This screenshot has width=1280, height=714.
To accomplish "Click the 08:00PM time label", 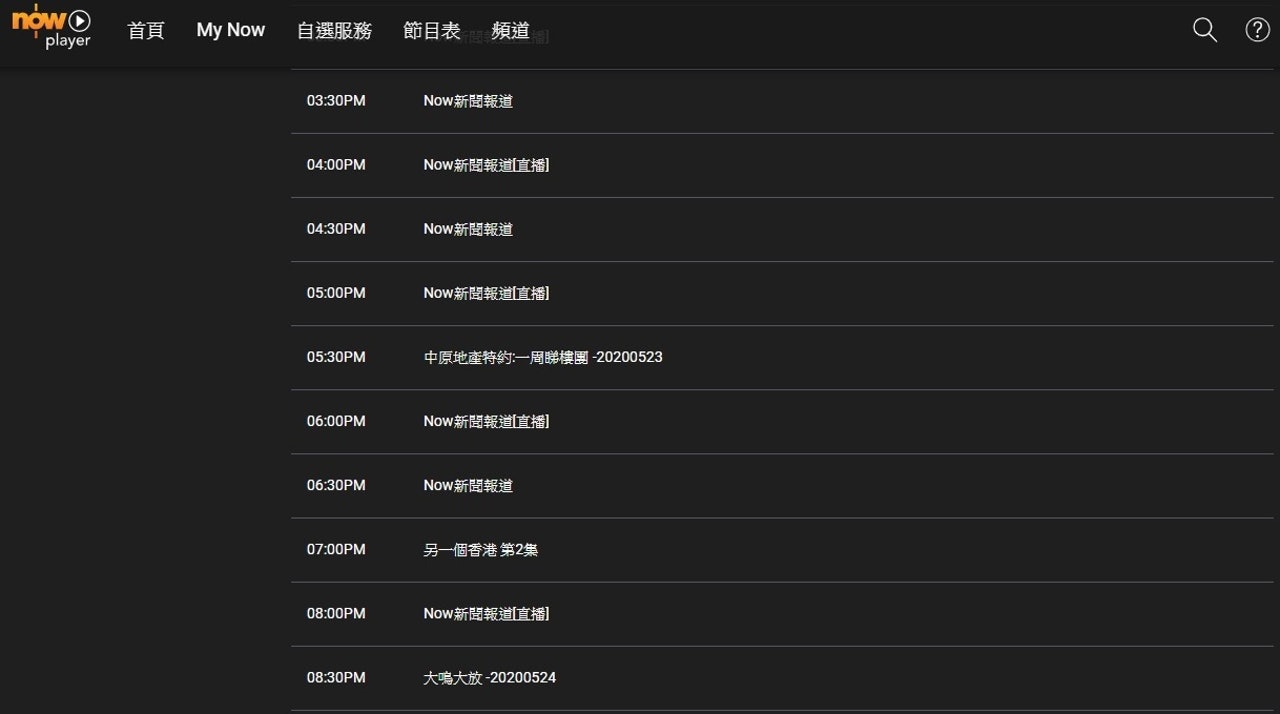I will coord(336,613).
